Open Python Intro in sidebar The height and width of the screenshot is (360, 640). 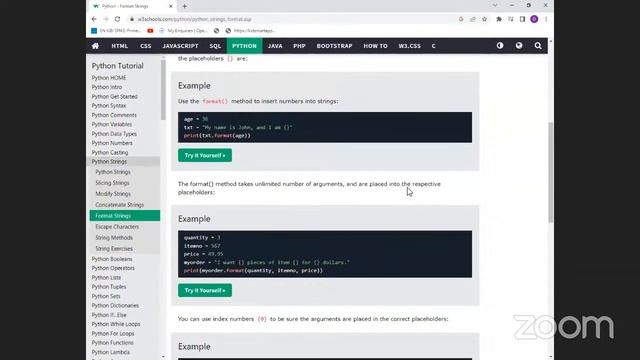coord(107,87)
